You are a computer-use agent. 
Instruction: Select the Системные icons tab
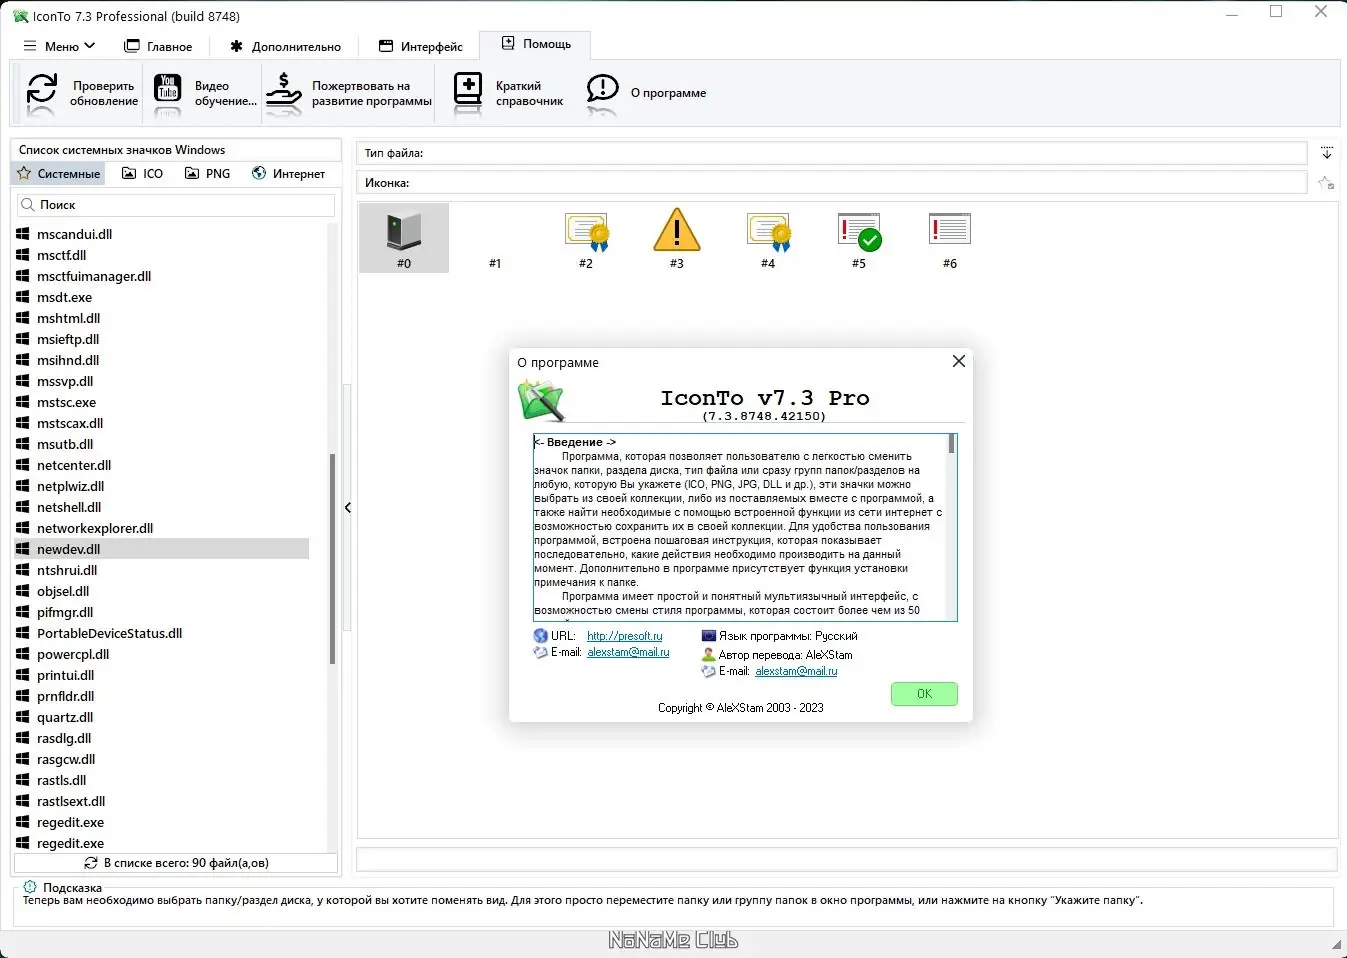click(59, 173)
